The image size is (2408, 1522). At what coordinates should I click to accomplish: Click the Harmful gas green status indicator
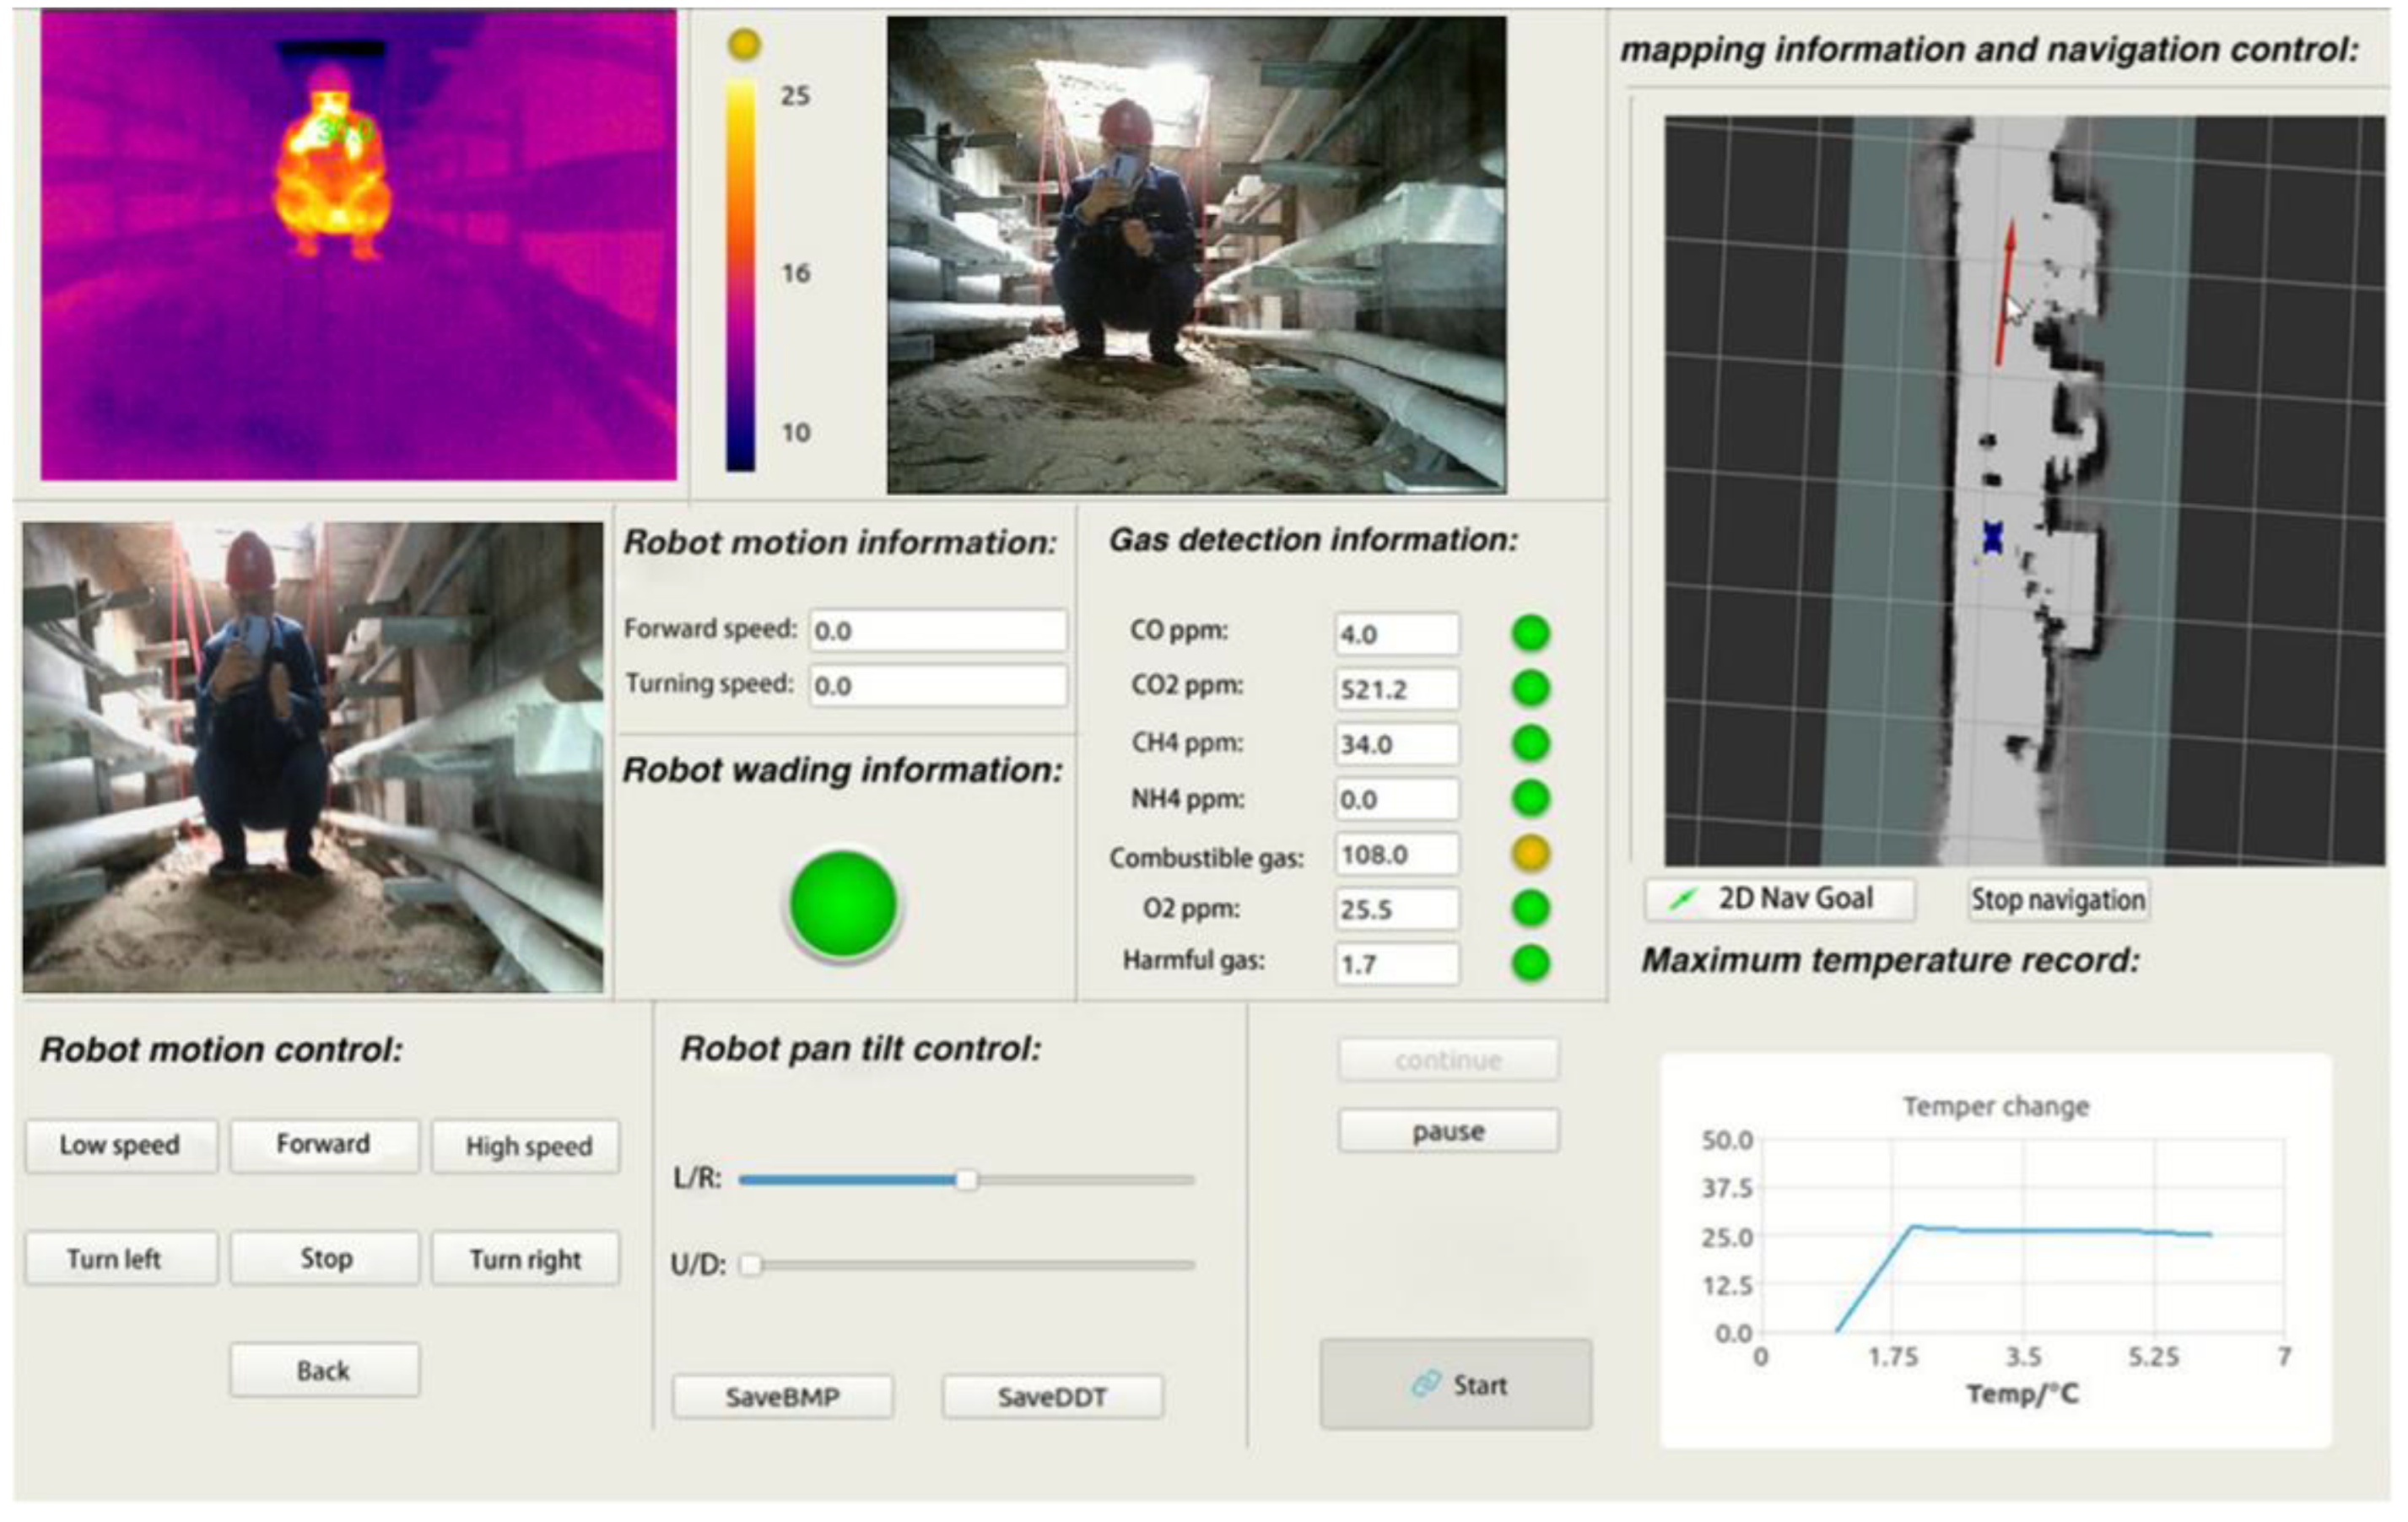(1530, 963)
